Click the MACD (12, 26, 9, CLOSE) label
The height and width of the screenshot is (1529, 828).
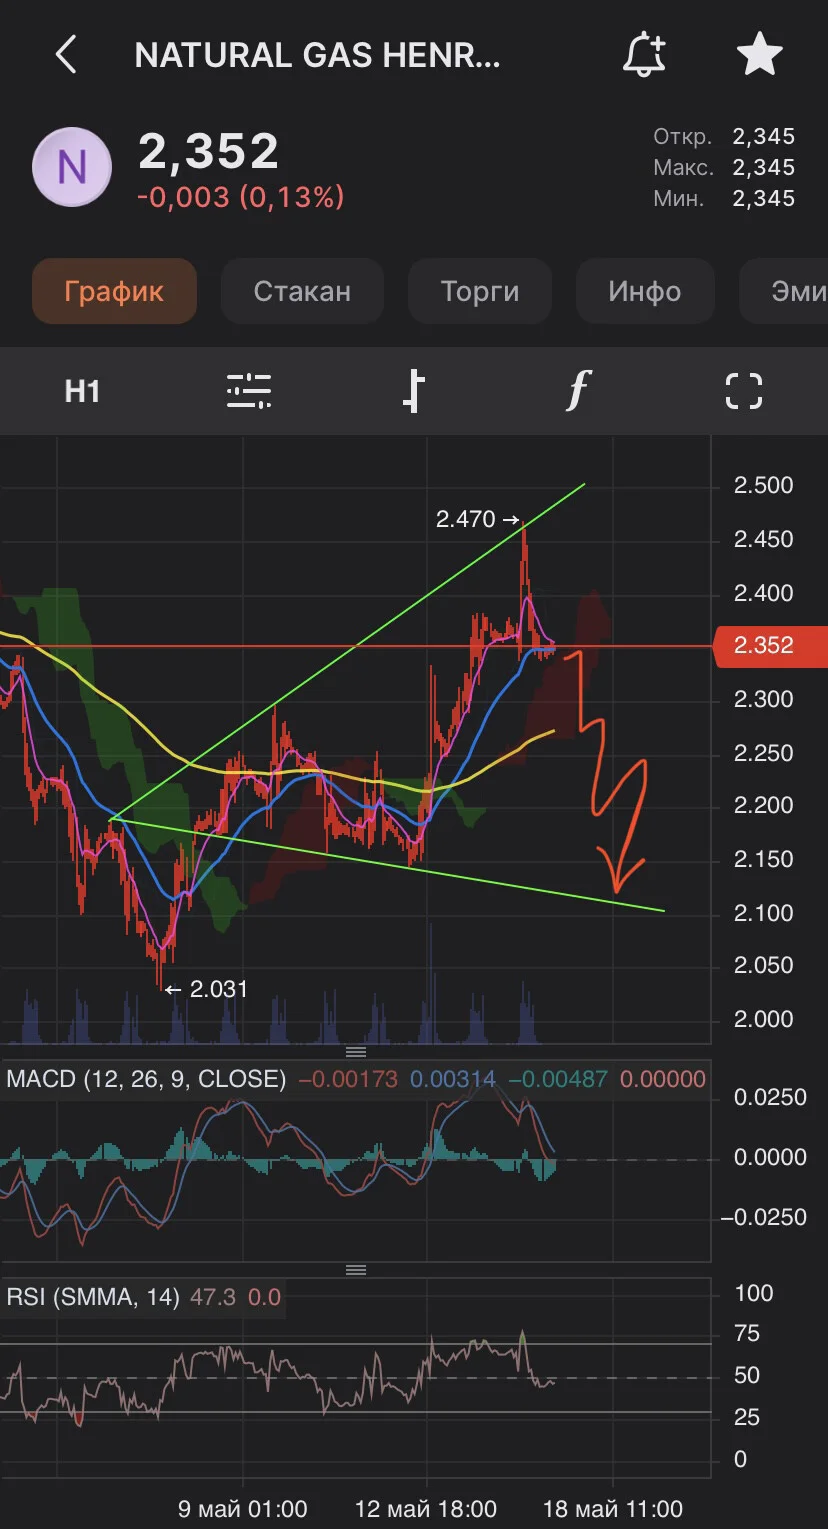(x=146, y=1079)
